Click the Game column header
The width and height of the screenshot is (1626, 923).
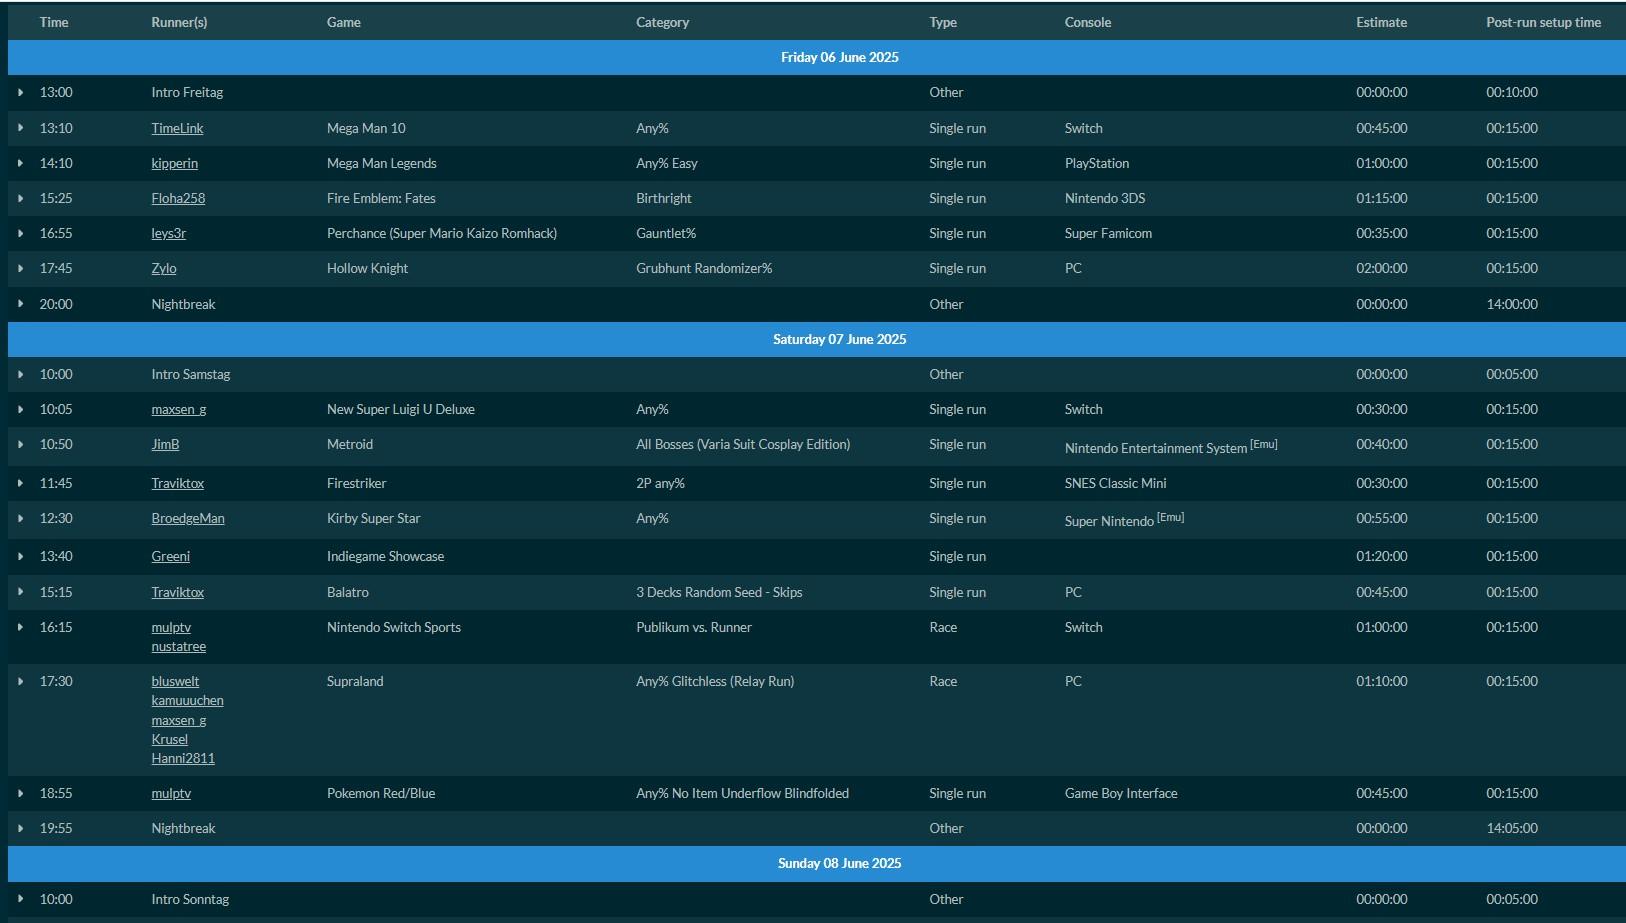[x=343, y=22]
